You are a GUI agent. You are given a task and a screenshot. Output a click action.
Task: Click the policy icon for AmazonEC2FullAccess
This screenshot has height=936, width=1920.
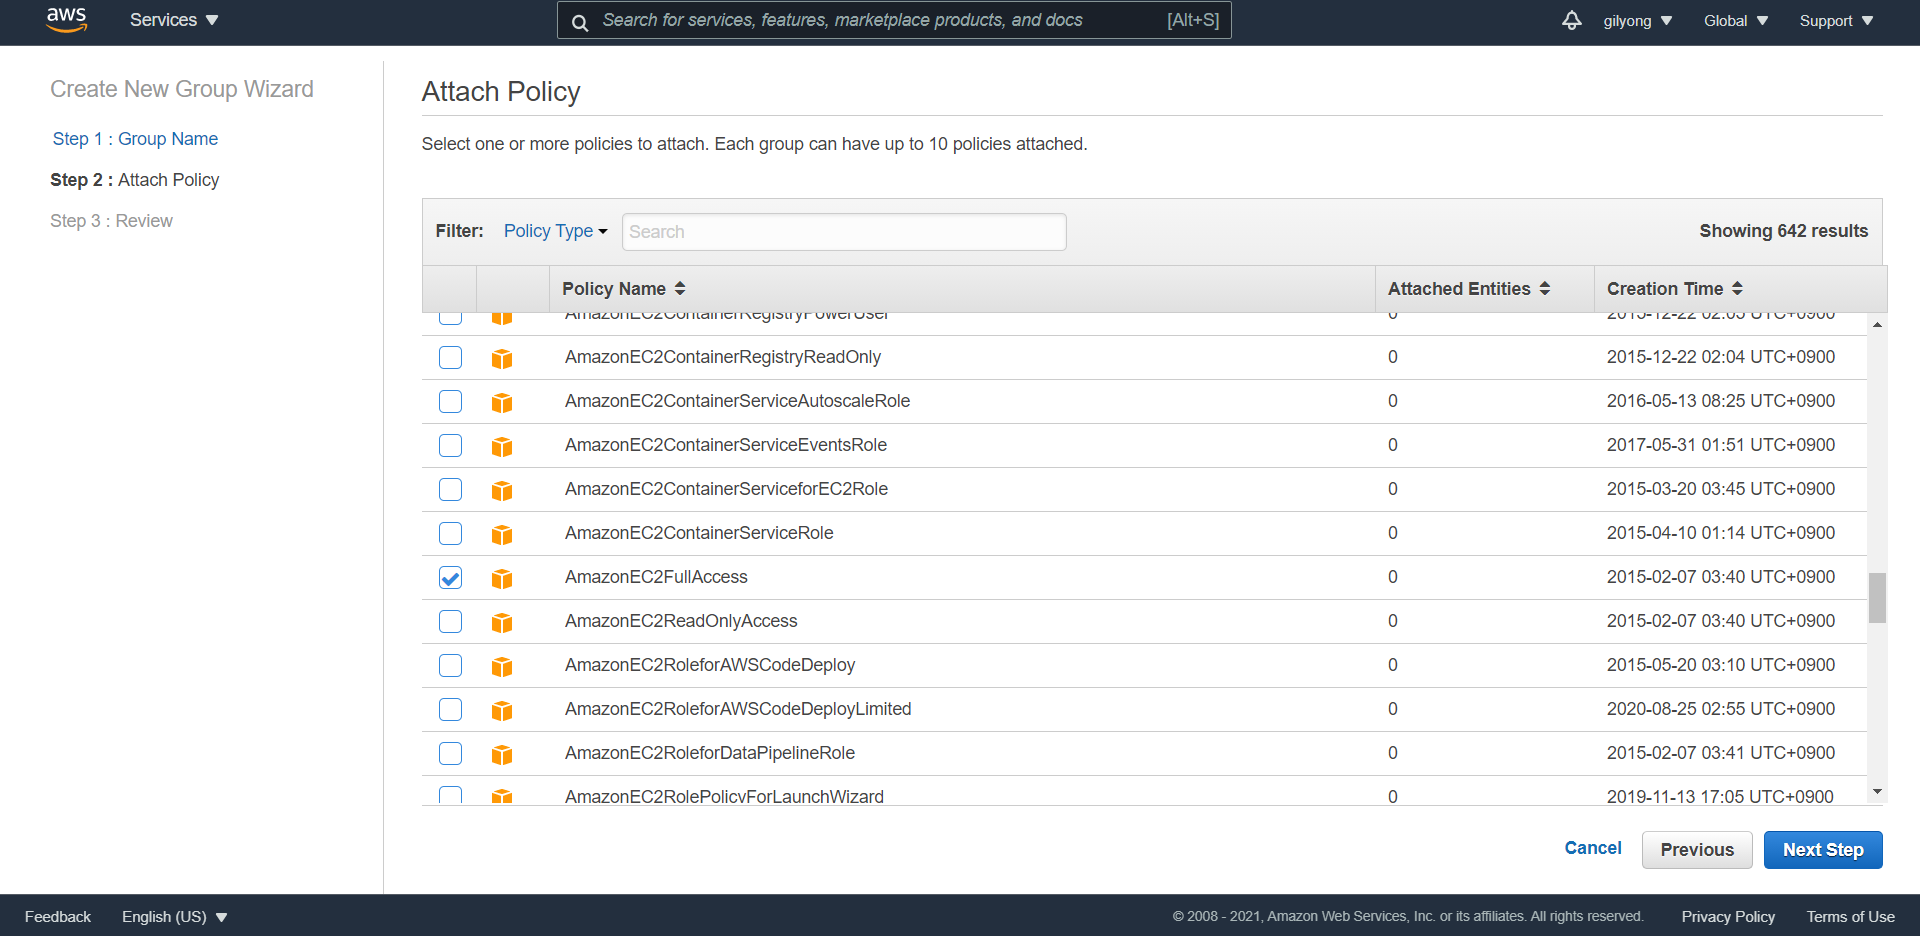point(502,578)
